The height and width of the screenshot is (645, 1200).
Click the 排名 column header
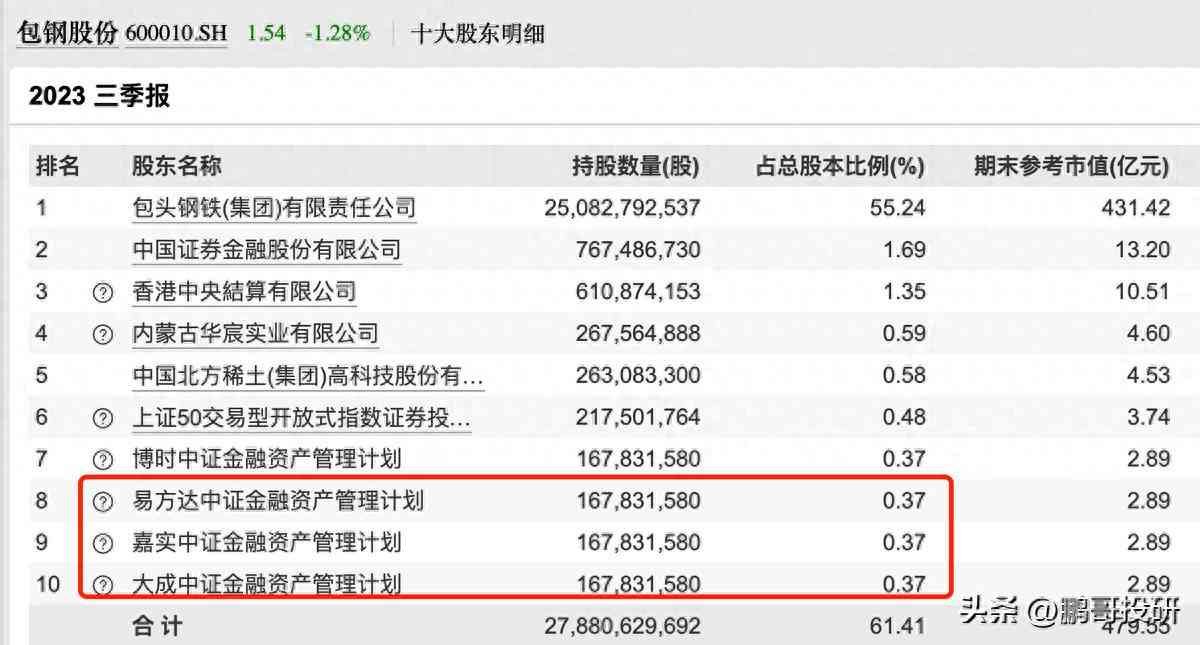click(57, 166)
